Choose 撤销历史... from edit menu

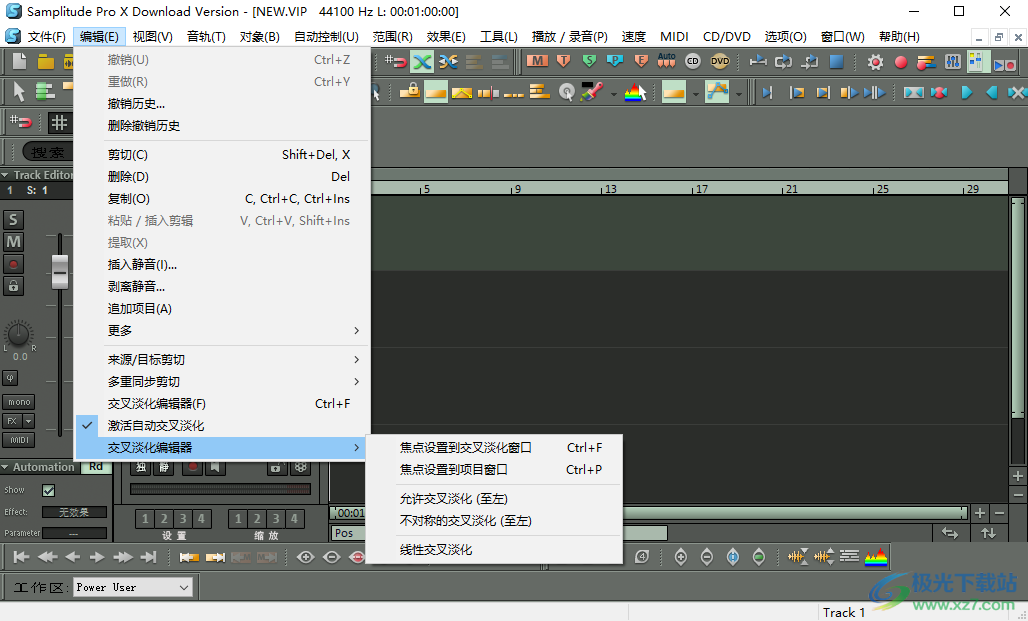pos(223,104)
